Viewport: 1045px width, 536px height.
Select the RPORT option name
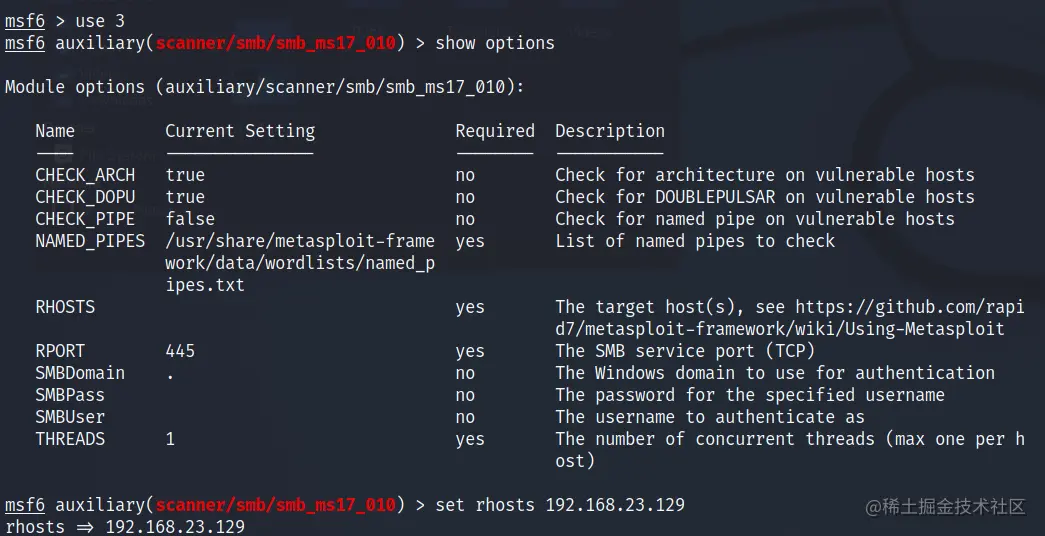click(x=60, y=351)
